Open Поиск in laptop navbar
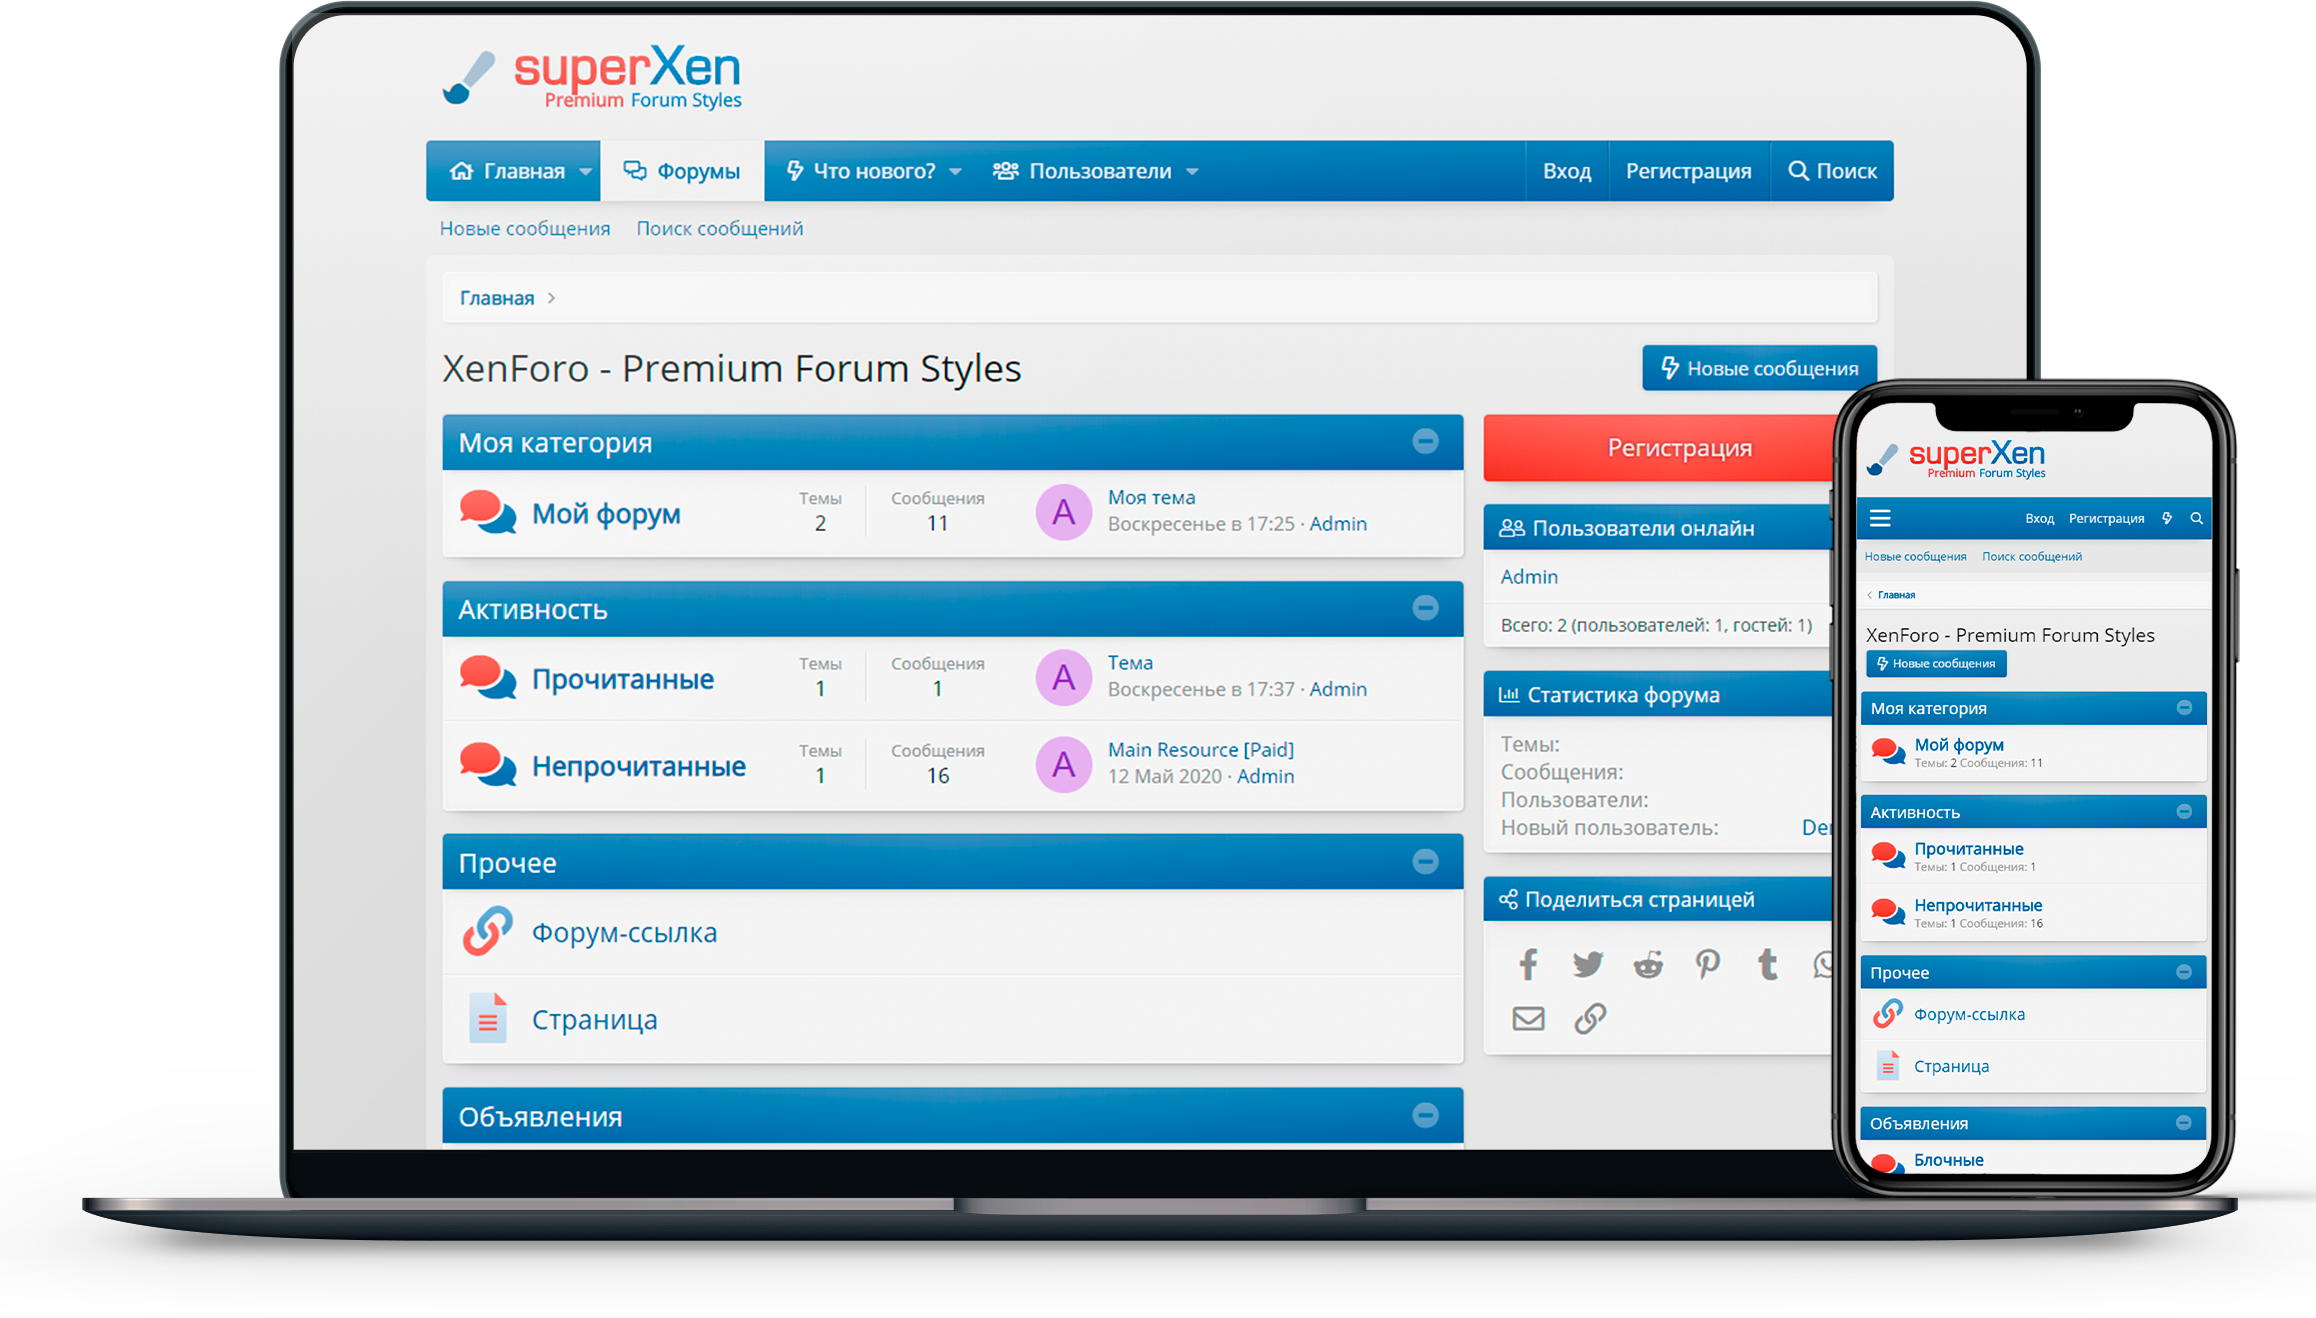The height and width of the screenshot is (1318, 2316). 1832,171
